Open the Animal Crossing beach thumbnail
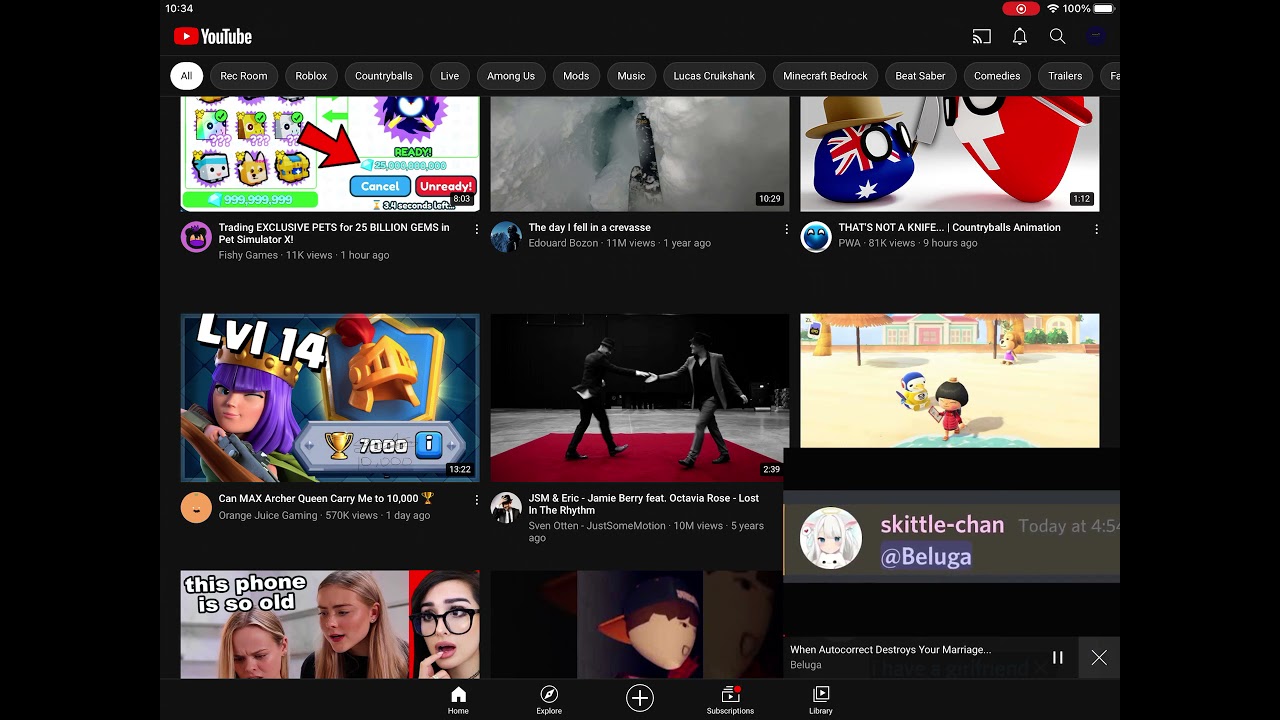 (950, 381)
